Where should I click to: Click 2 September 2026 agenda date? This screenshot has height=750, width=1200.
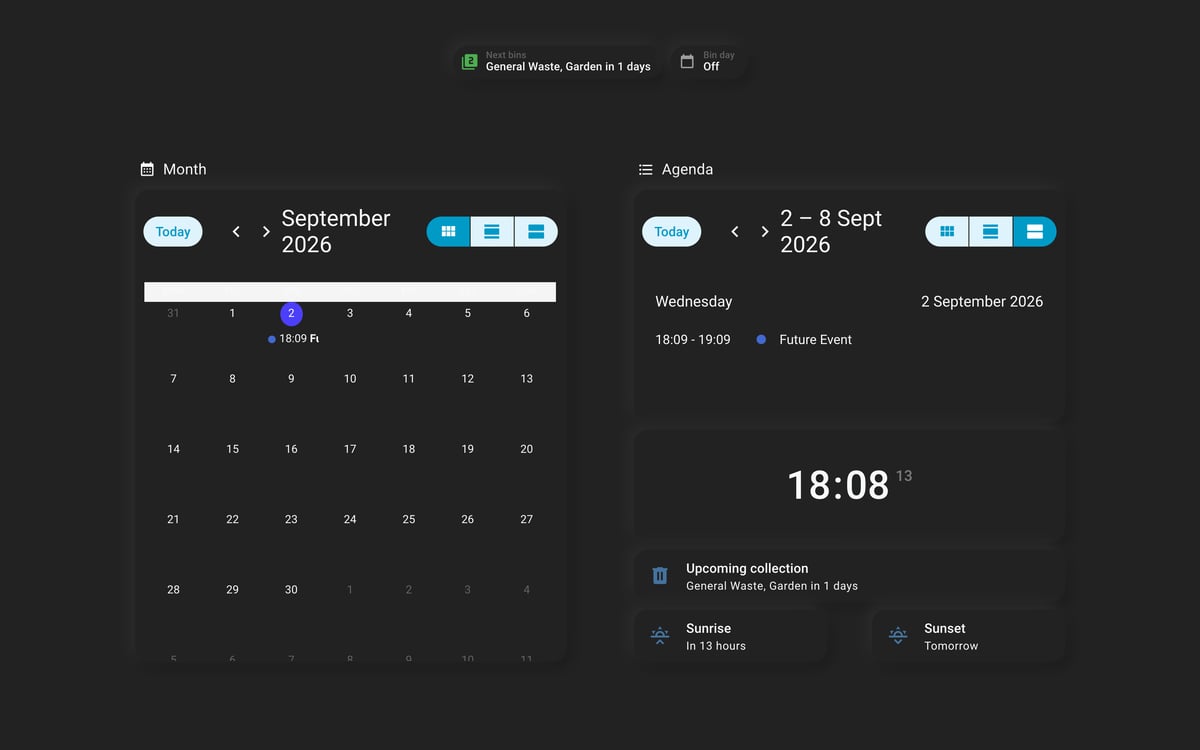tap(982, 301)
